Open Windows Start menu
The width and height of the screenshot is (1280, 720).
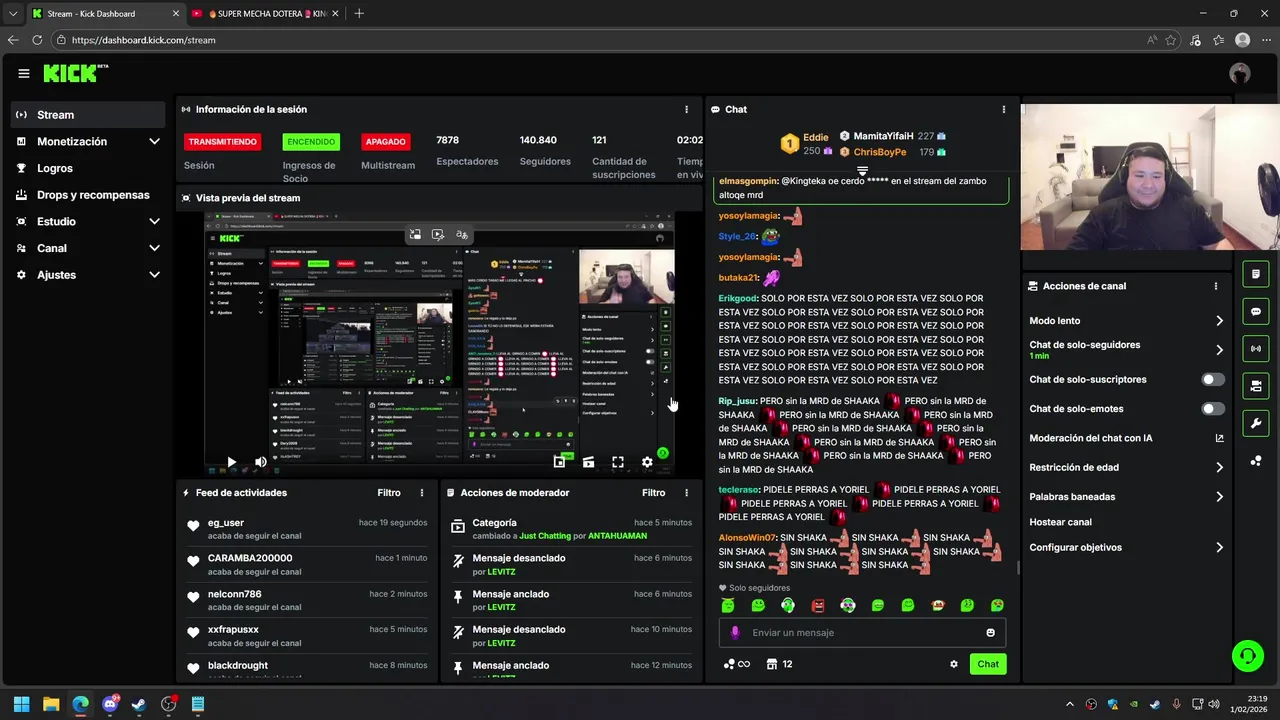(21, 704)
